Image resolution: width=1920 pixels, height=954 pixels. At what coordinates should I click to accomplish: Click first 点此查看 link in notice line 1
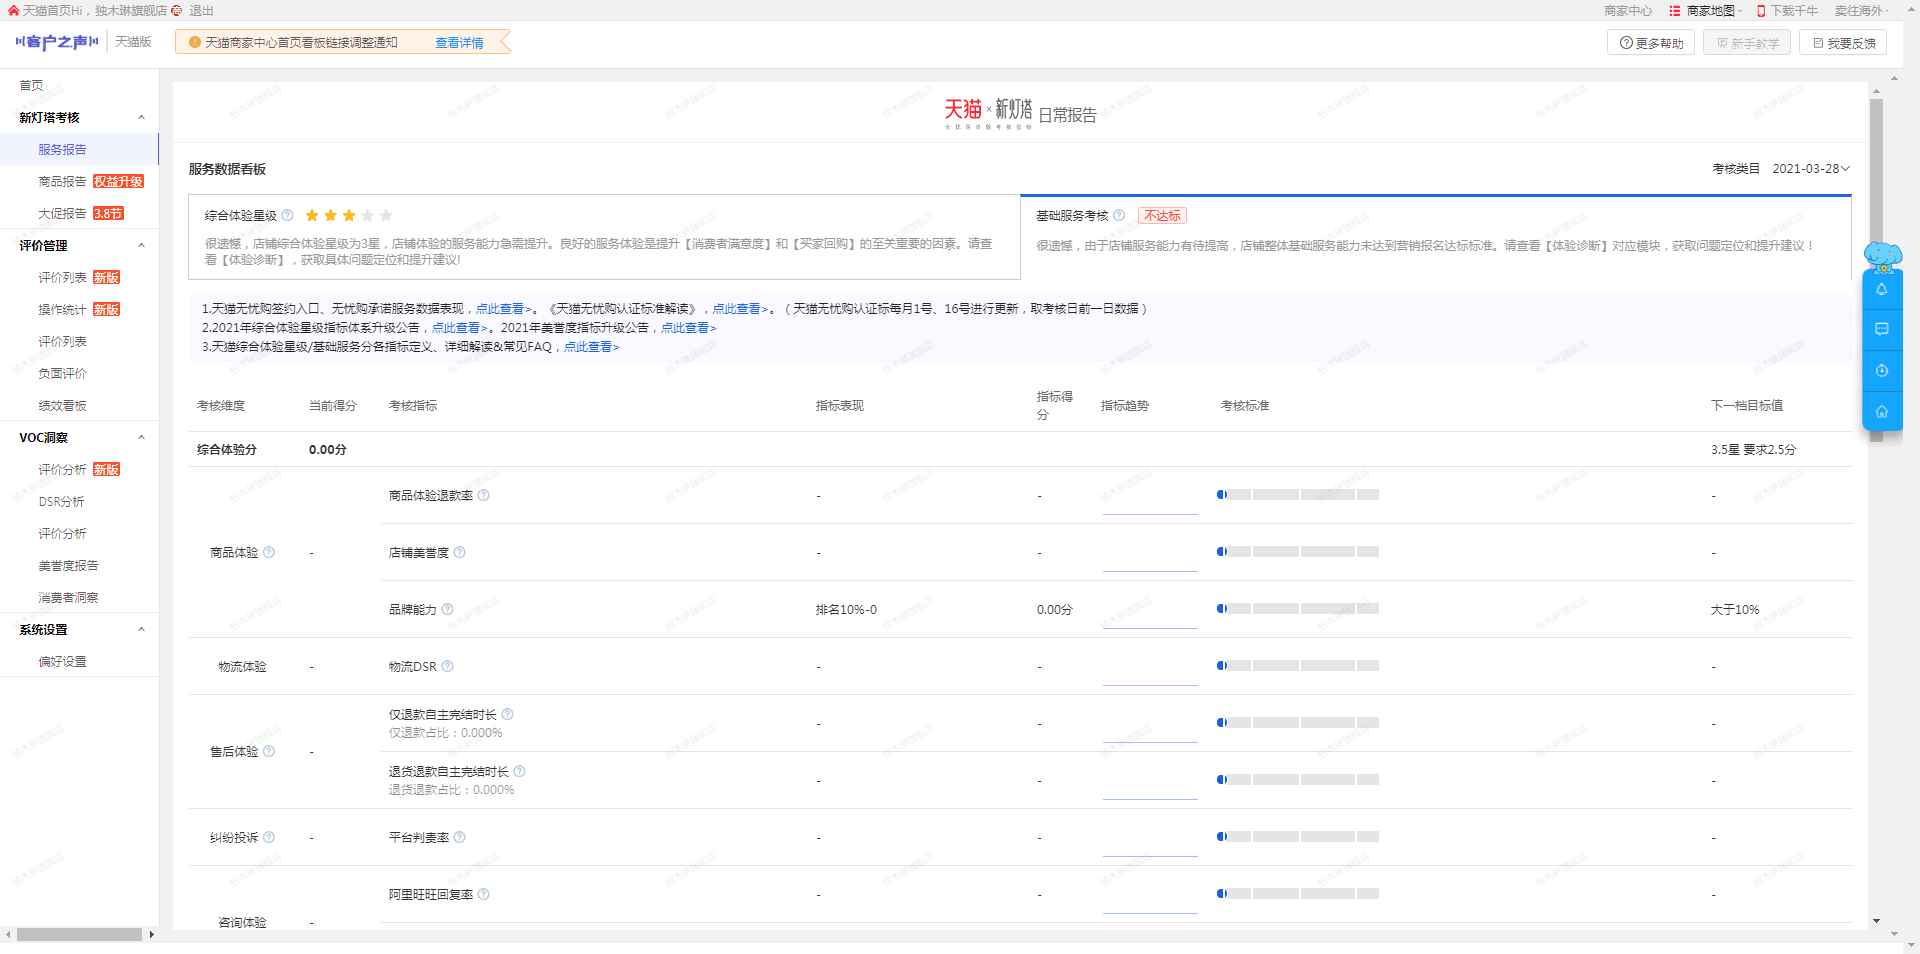(503, 309)
